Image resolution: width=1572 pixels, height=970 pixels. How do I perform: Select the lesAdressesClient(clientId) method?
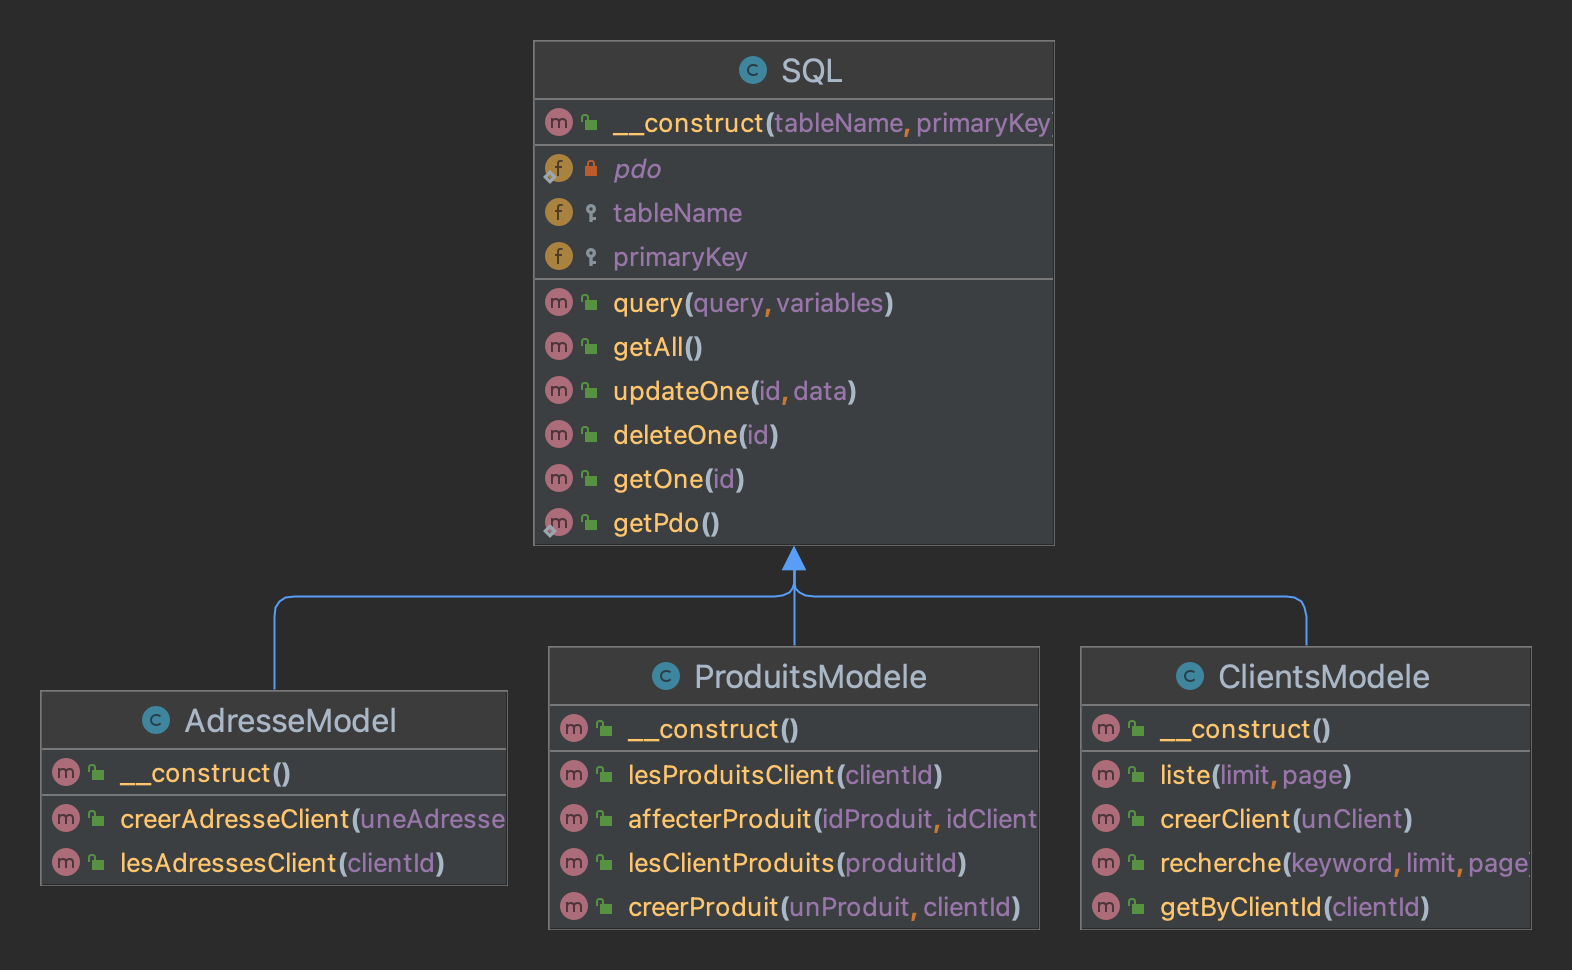281,863
